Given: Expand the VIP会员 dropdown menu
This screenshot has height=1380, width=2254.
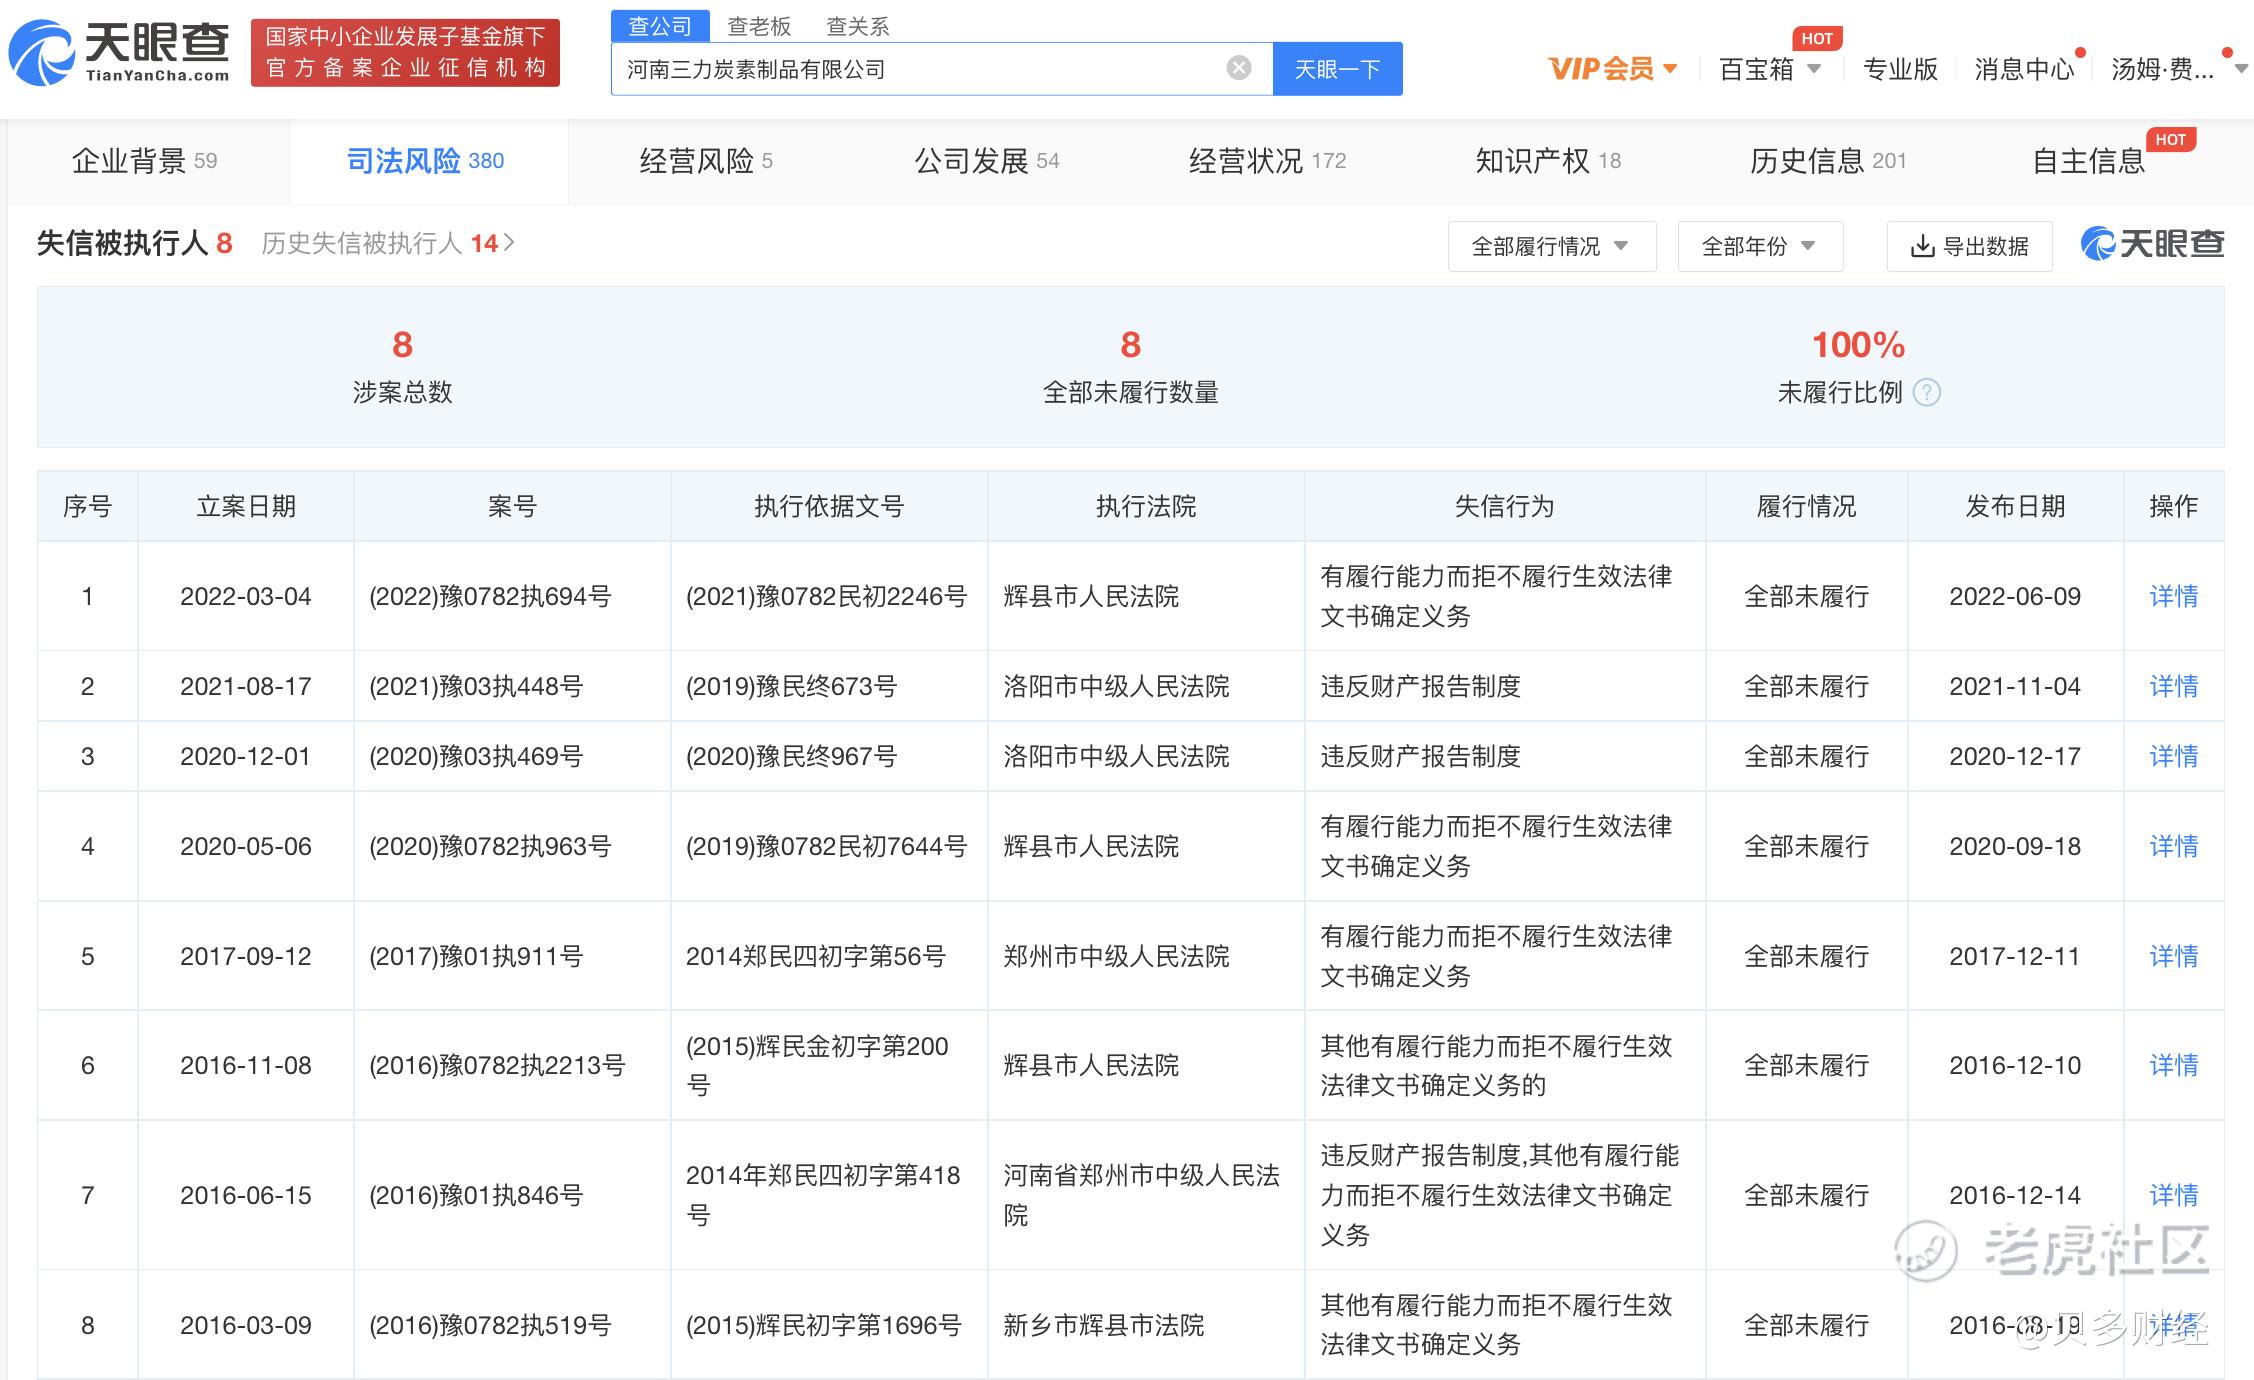Looking at the screenshot, I should (1612, 69).
